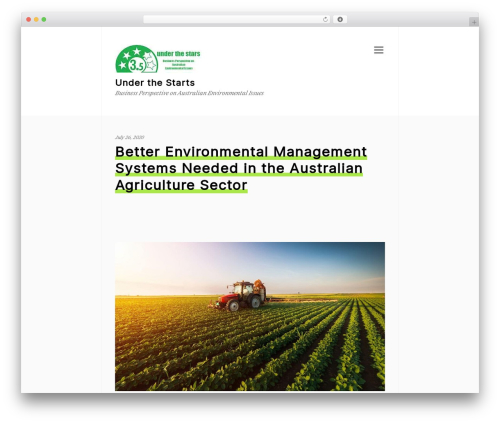Click the Business Perspective tagline text
500x423 pixels.
[x=189, y=93]
